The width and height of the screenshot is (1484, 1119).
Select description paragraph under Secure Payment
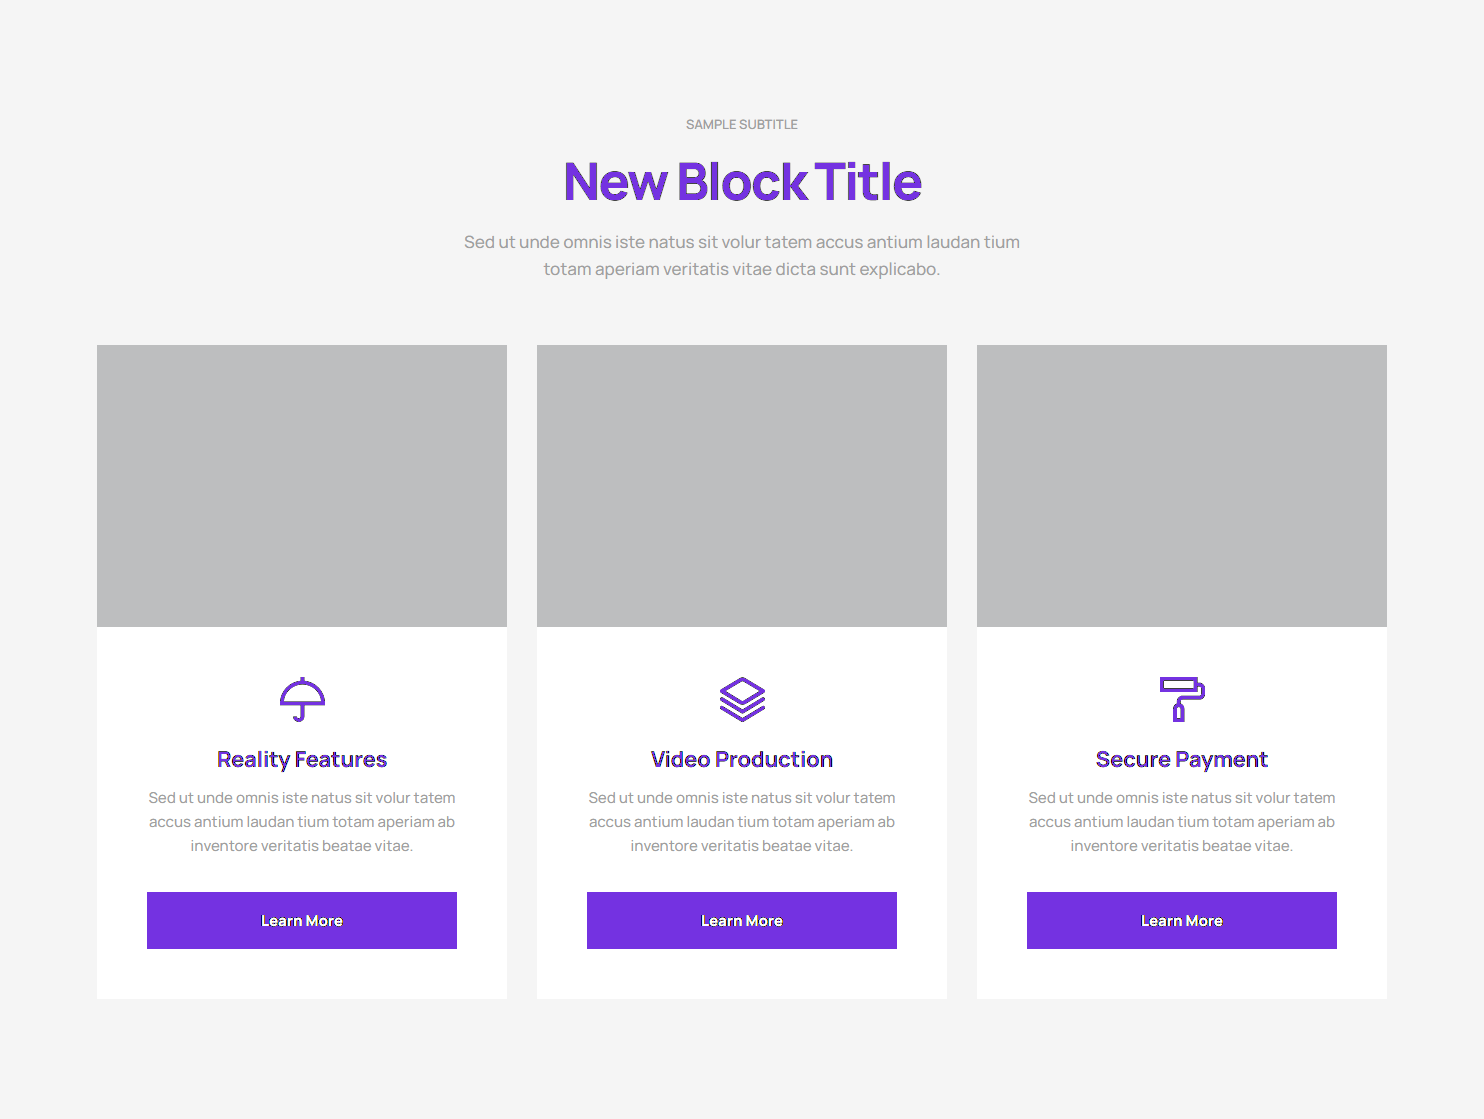1182,822
